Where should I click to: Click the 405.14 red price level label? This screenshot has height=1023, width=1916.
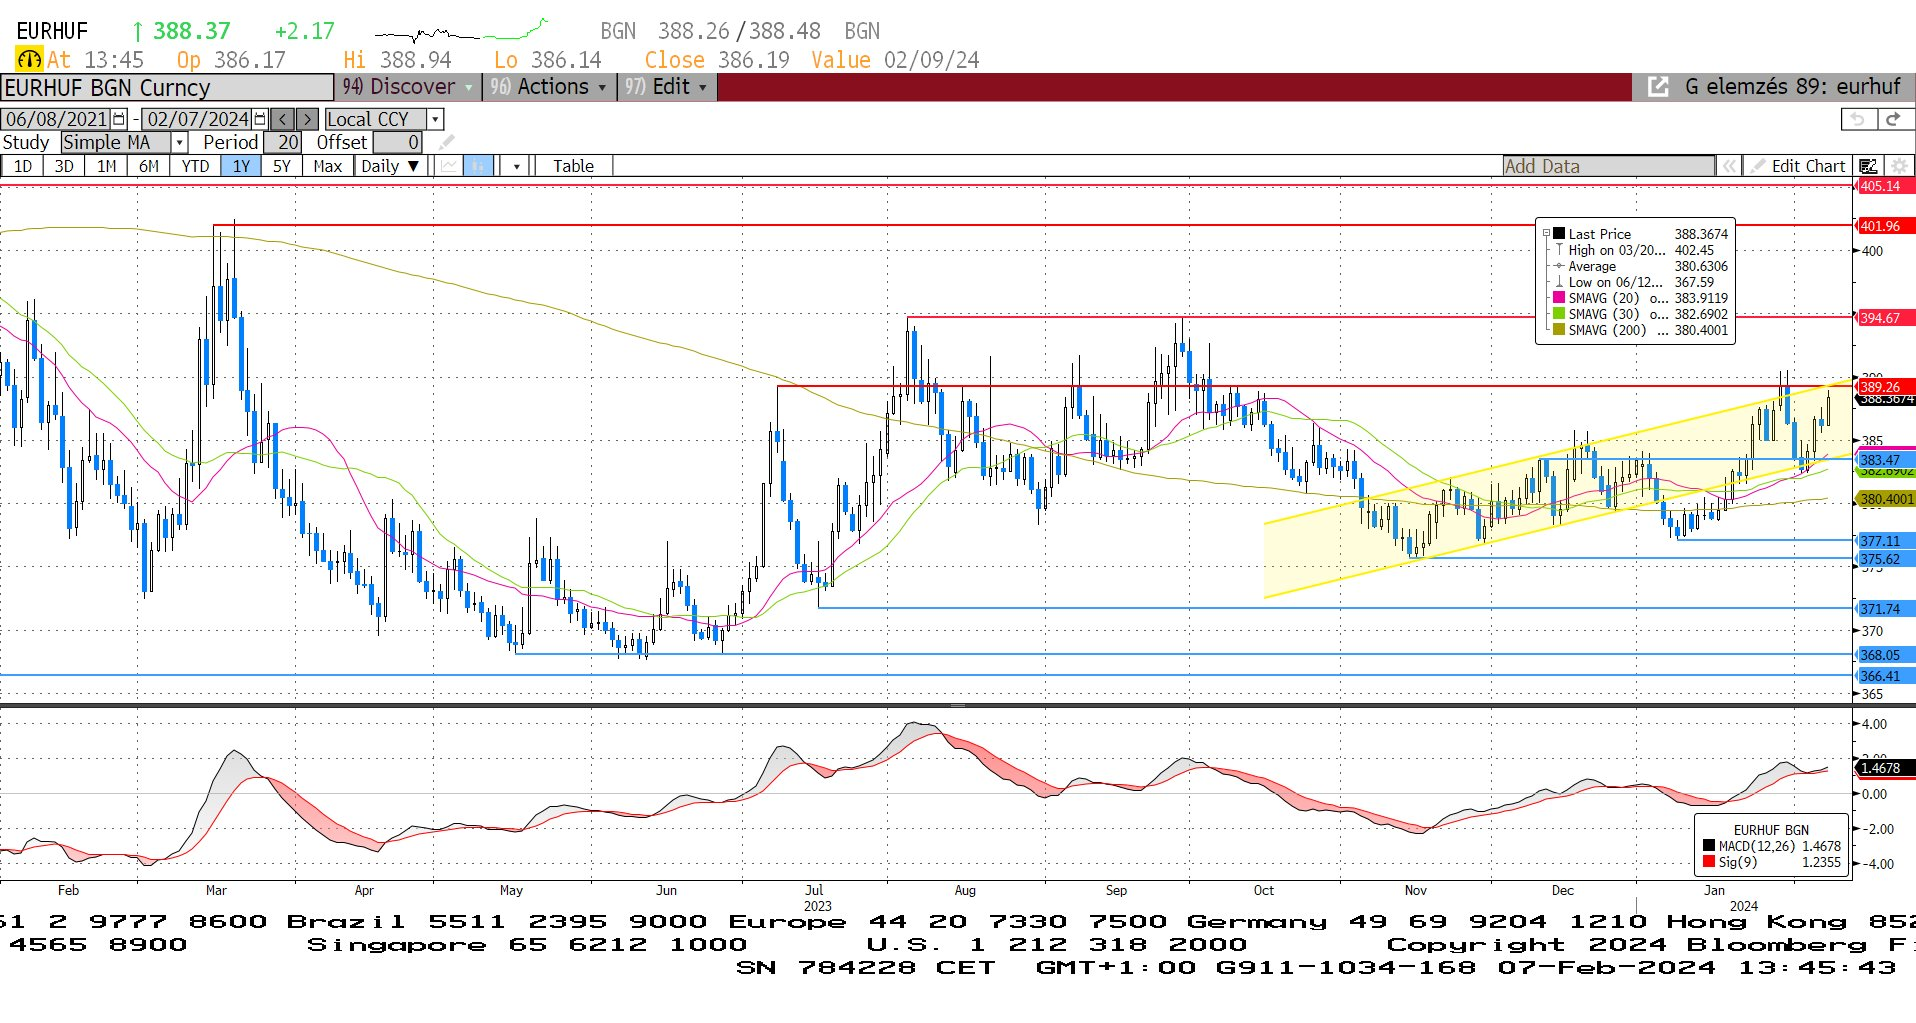[x=1885, y=187]
